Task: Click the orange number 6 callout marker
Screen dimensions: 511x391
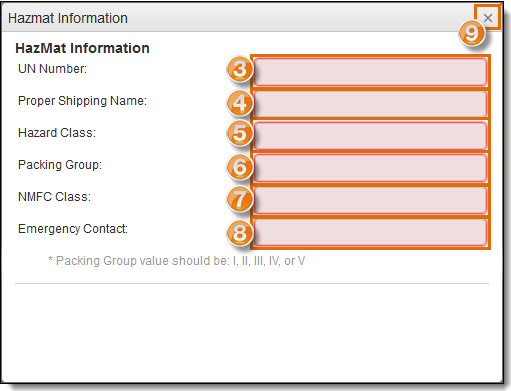Action: point(240,167)
